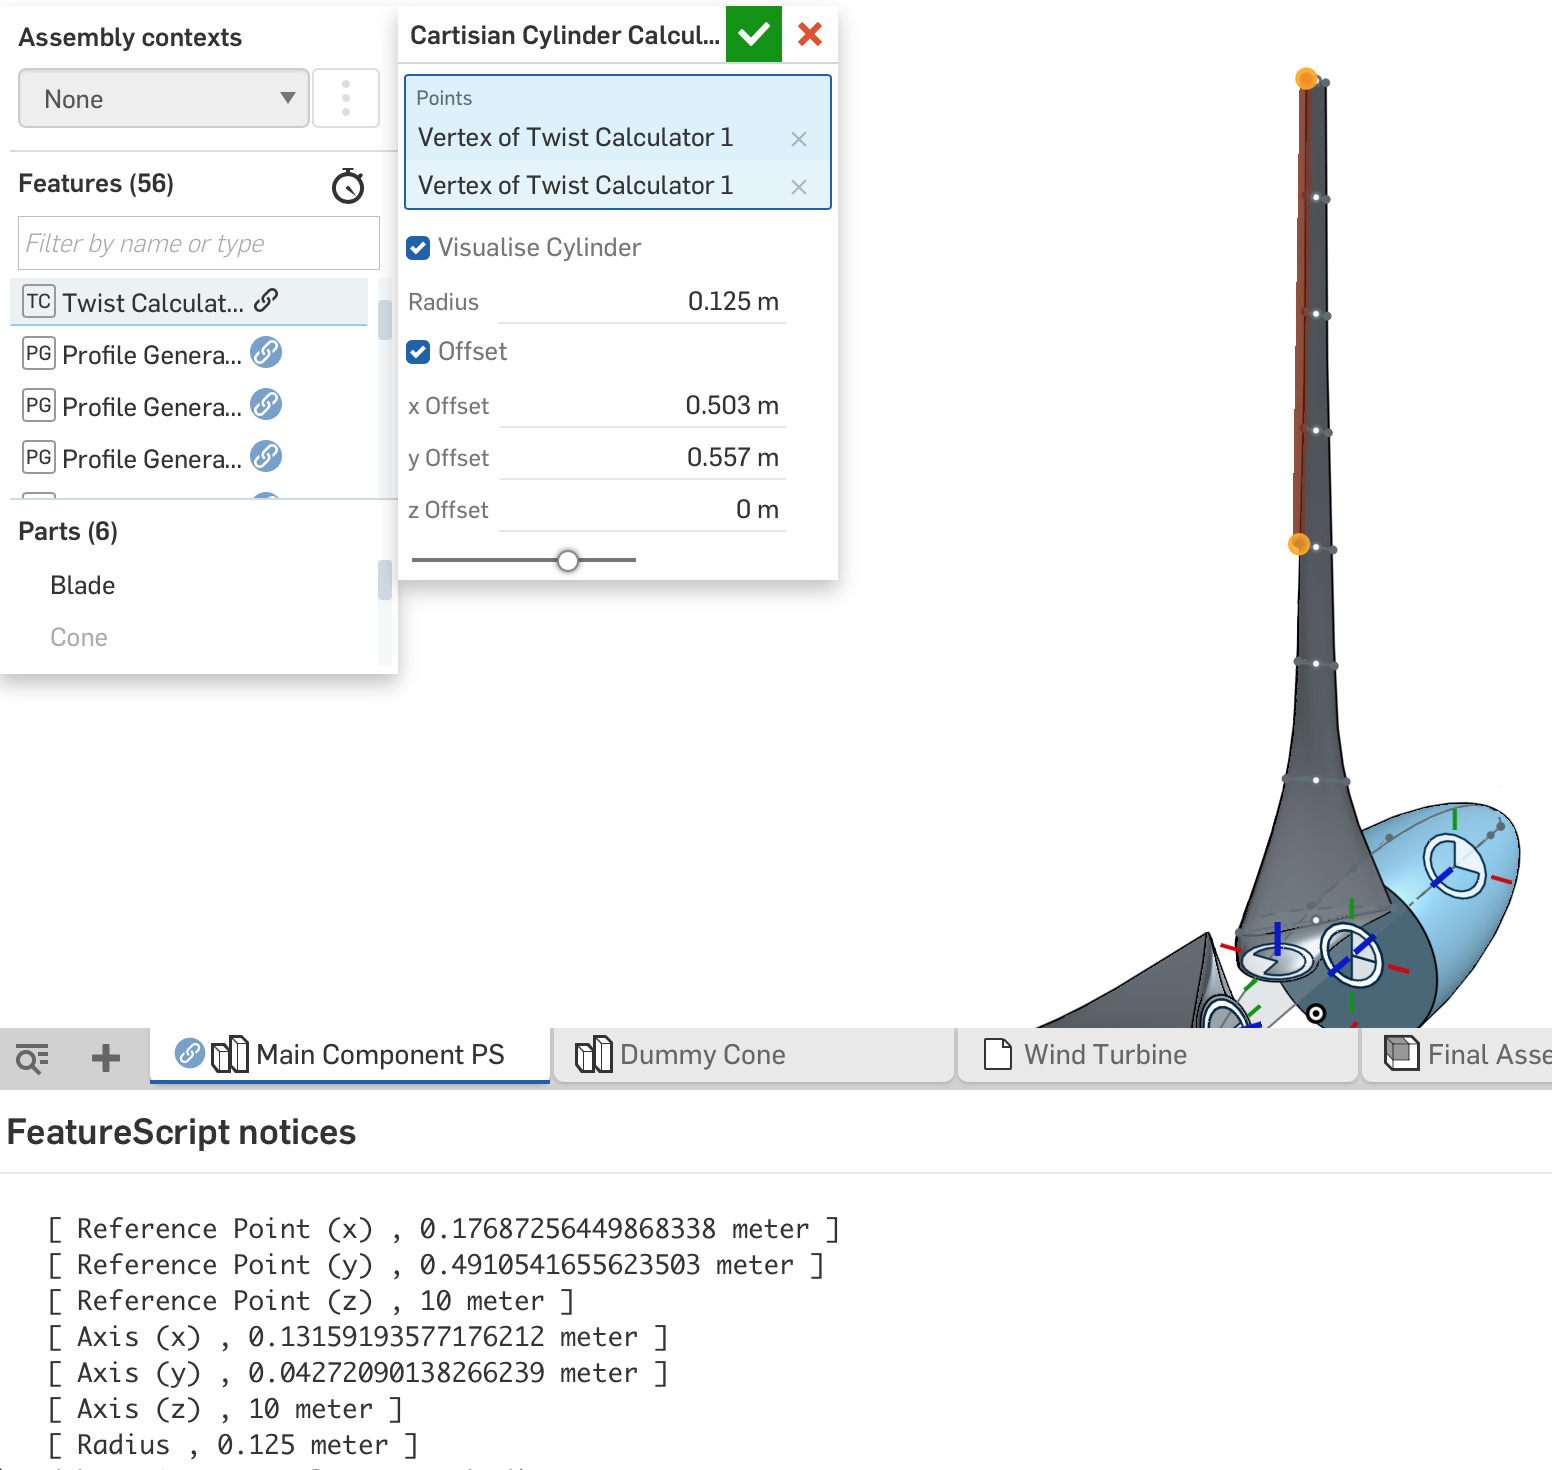Edit the x Offset value 0.503 m
Screen dimensions: 1552x1470
[x=642, y=405]
